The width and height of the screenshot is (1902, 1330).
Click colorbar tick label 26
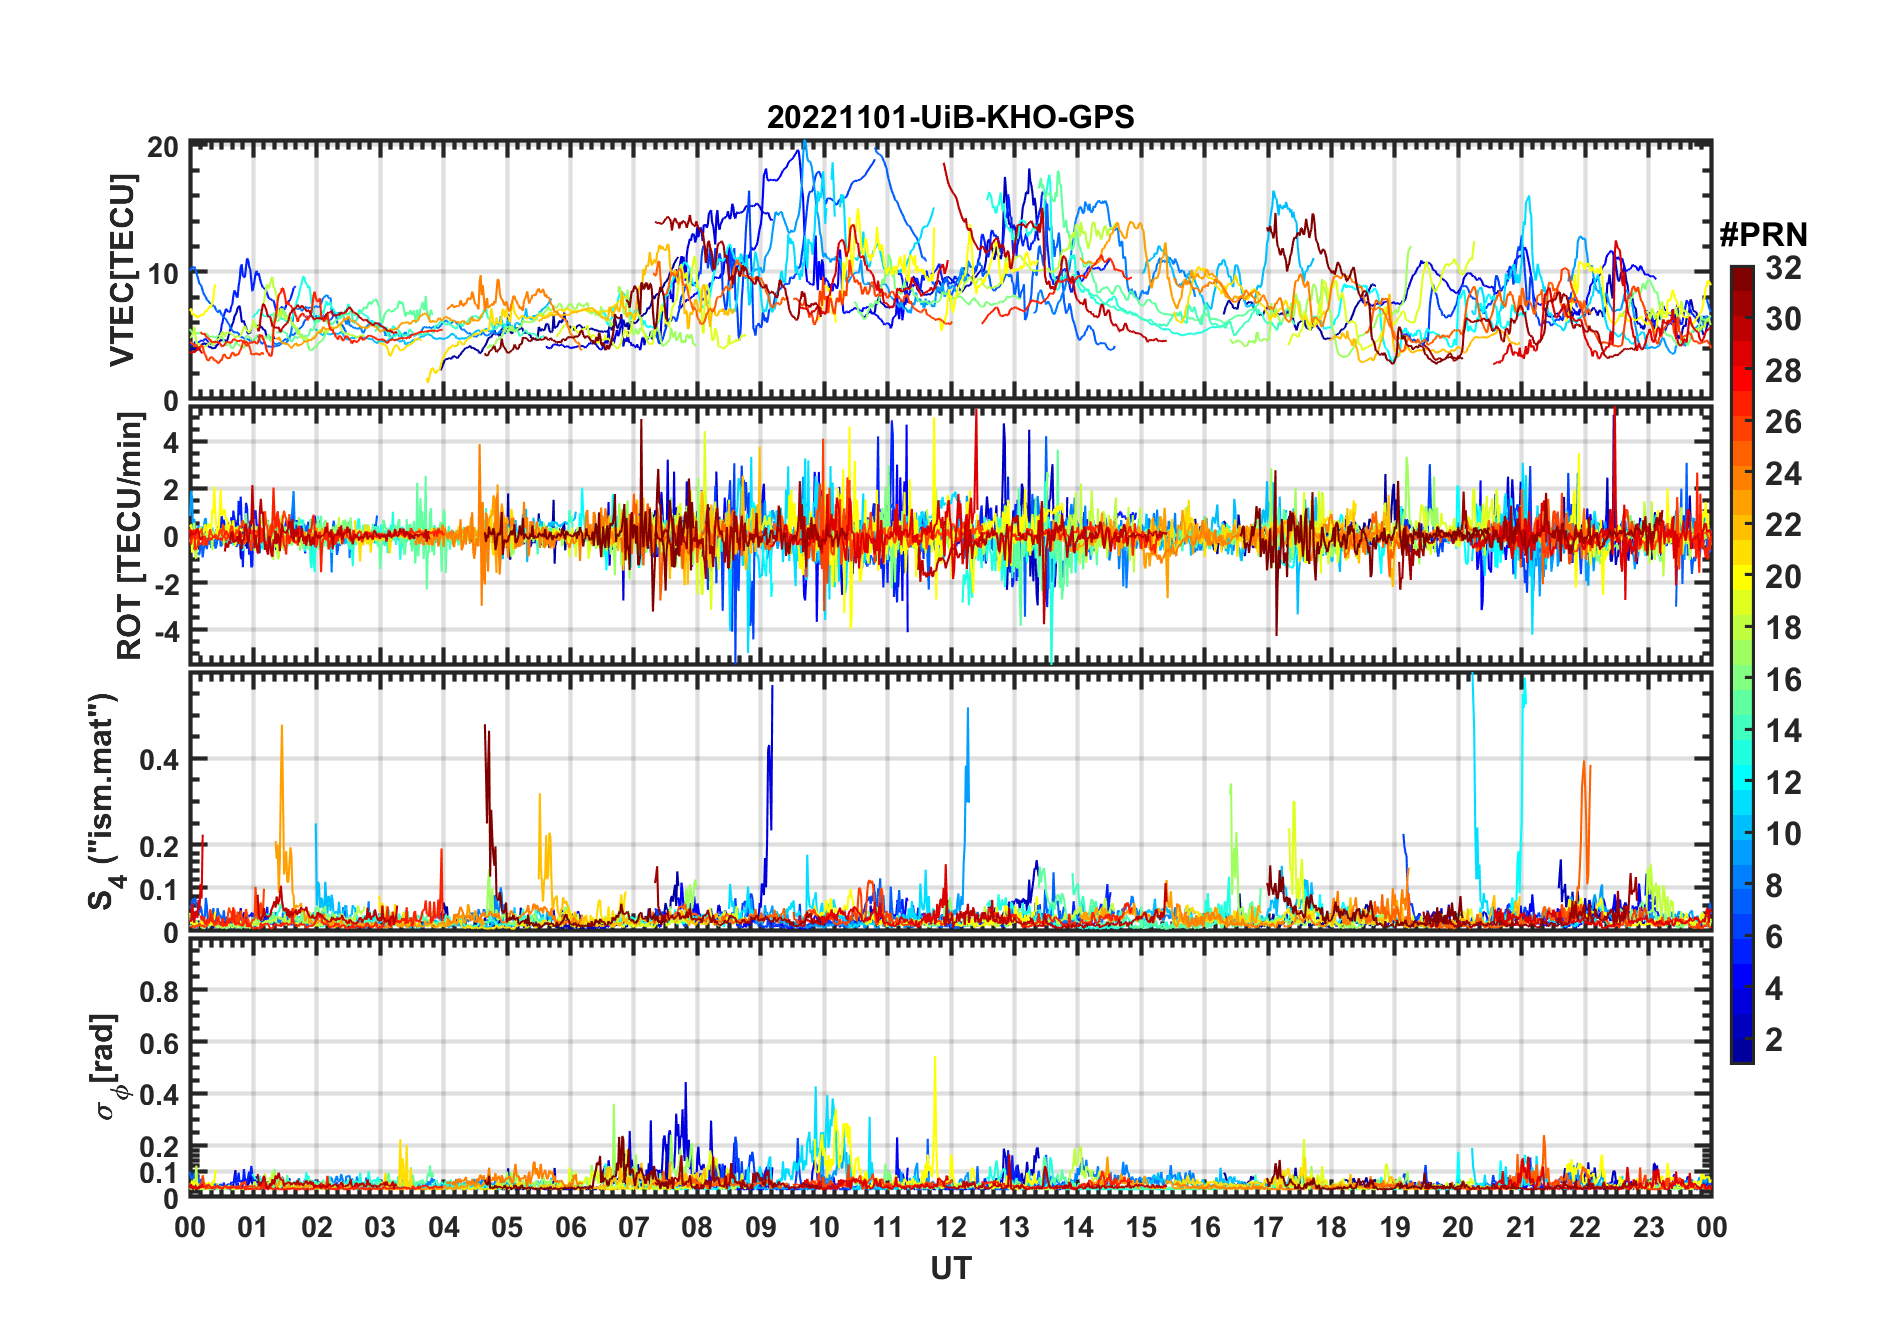coord(1783,422)
